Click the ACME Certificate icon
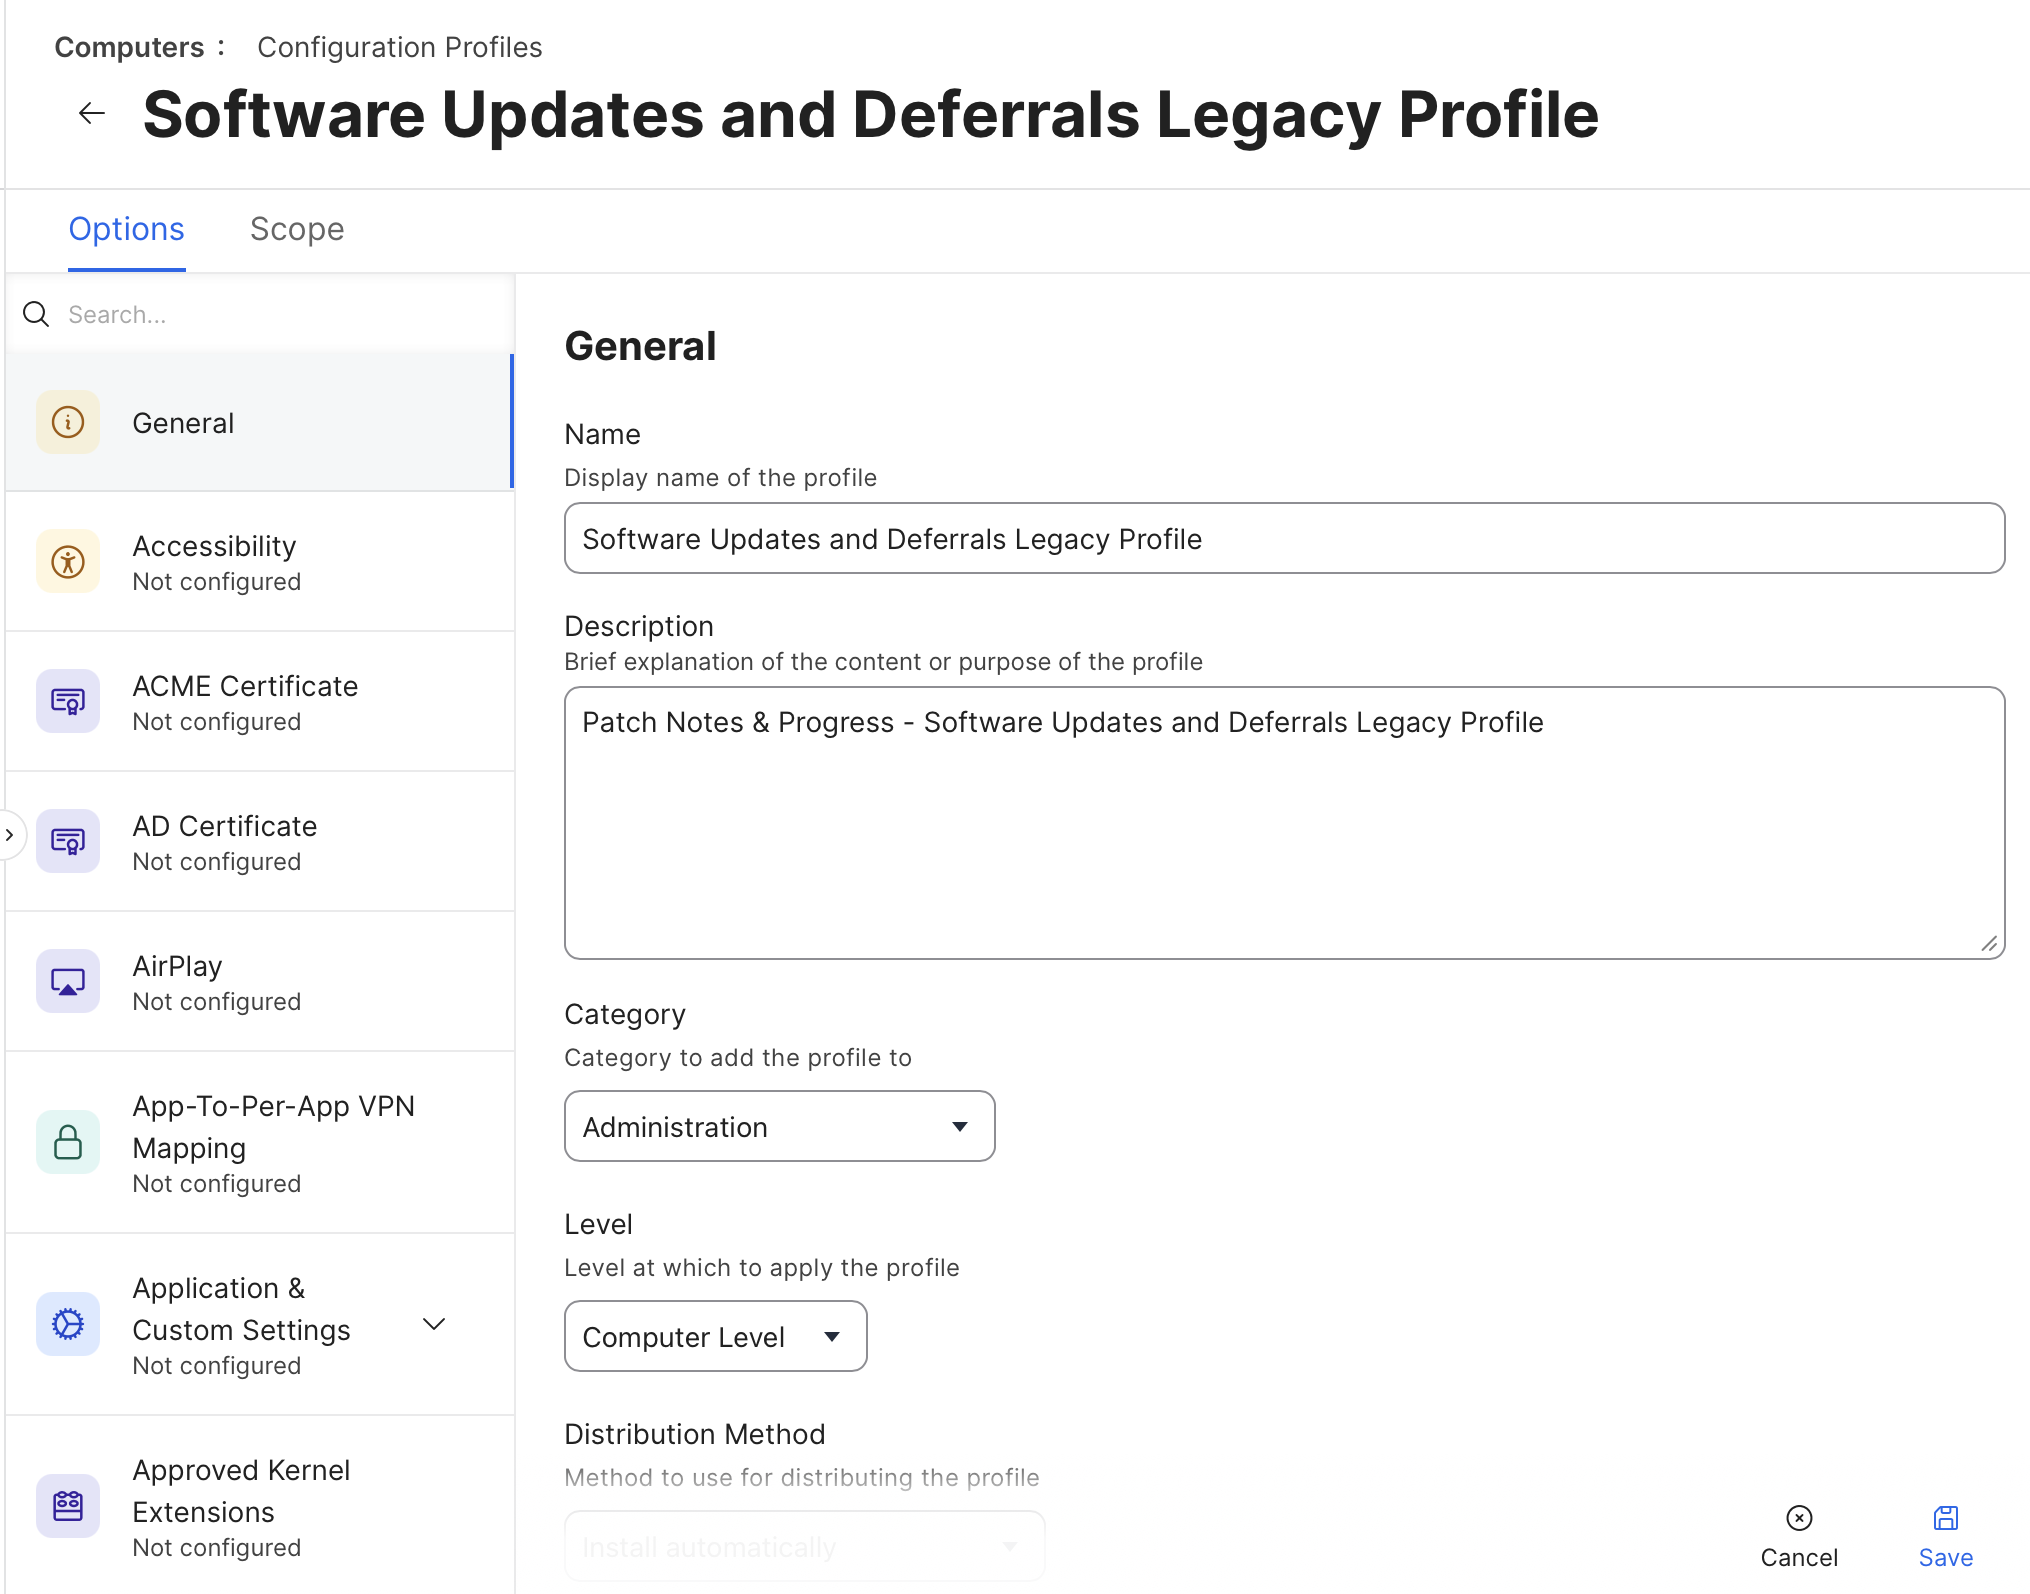Image resolution: width=2030 pixels, height=1594 pixels. [68, 702]
